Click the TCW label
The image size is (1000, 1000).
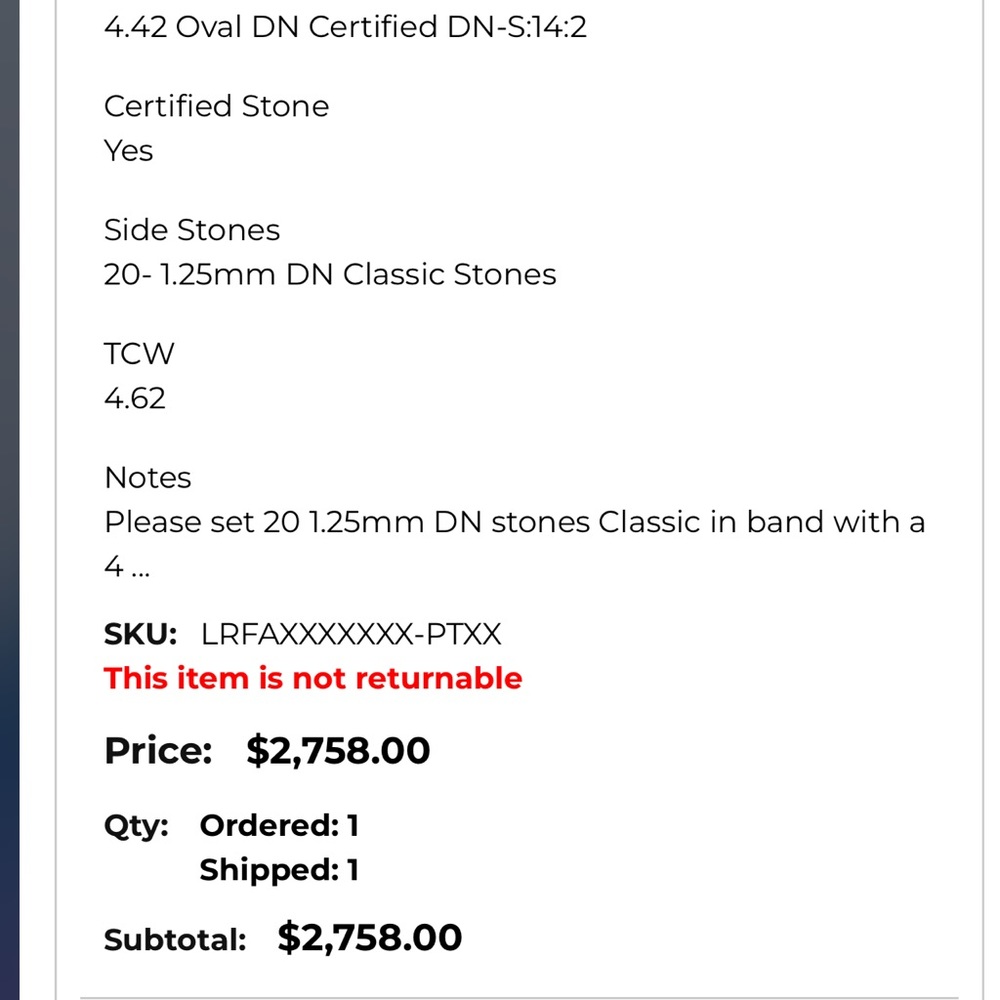(x=138, y=354)
